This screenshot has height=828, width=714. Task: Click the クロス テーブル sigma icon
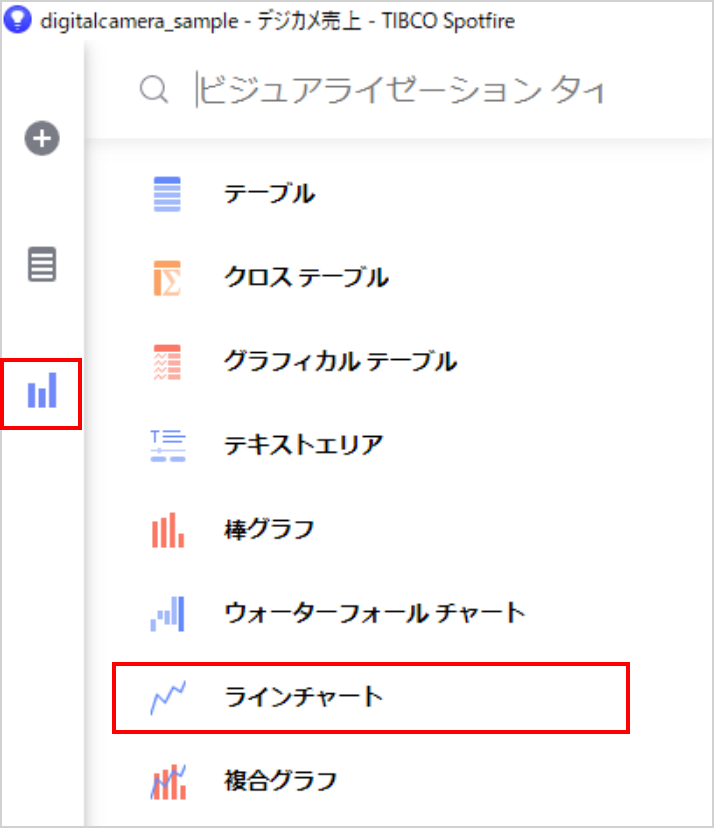coord(167,278)
